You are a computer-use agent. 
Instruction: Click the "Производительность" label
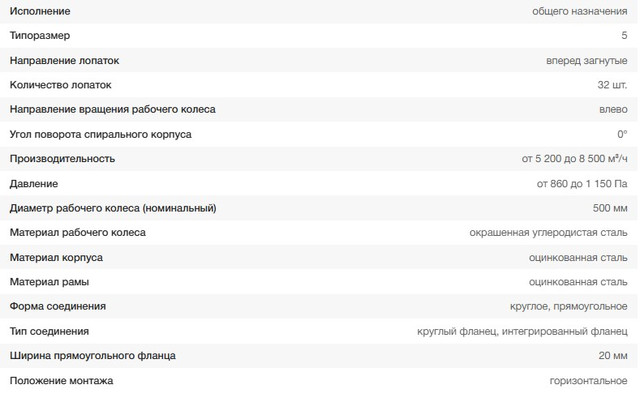pos(62,159)
